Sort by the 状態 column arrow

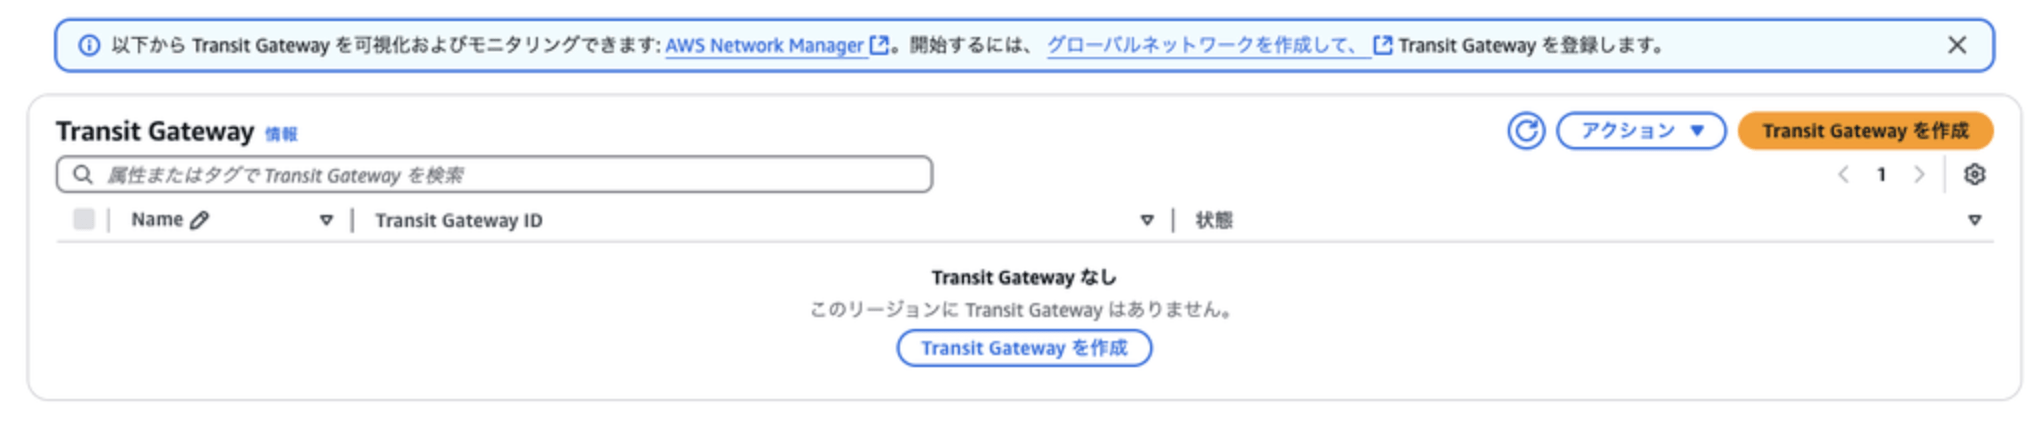[x=1974, y=220]
